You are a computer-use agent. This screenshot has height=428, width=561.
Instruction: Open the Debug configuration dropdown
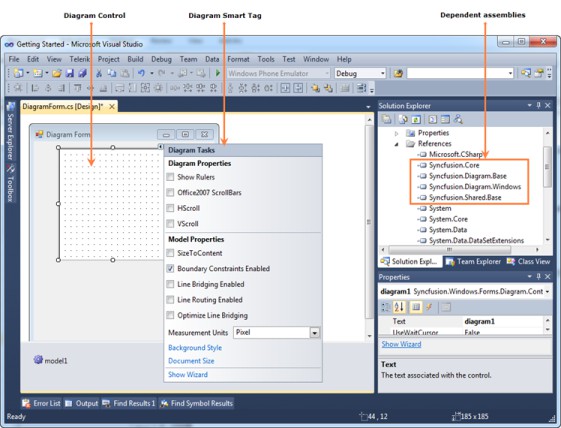click(x=382, y=73)
